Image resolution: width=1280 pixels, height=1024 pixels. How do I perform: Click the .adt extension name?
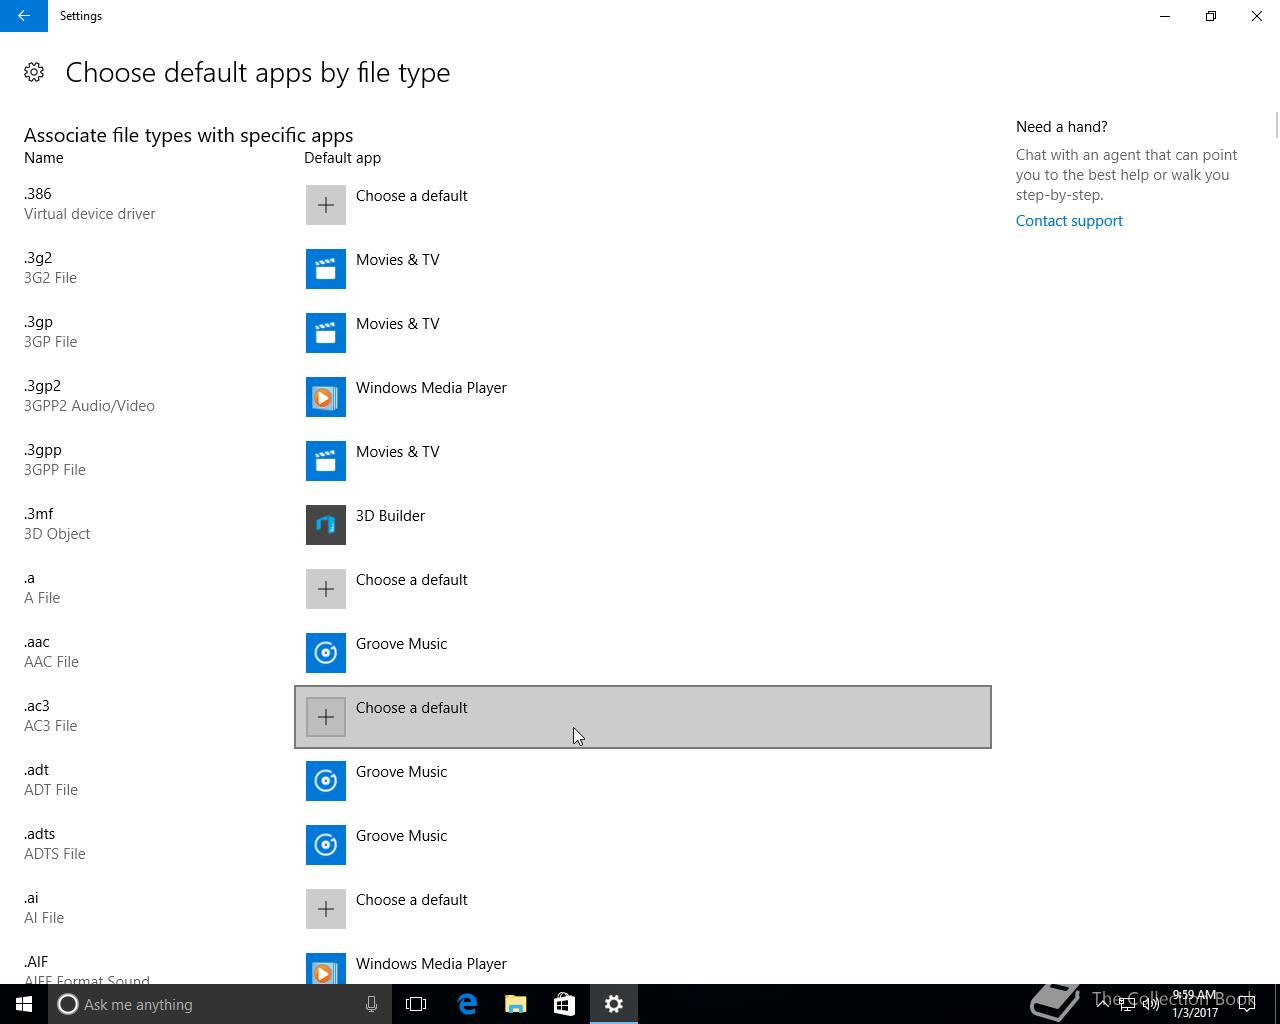(x=37, y=770)
